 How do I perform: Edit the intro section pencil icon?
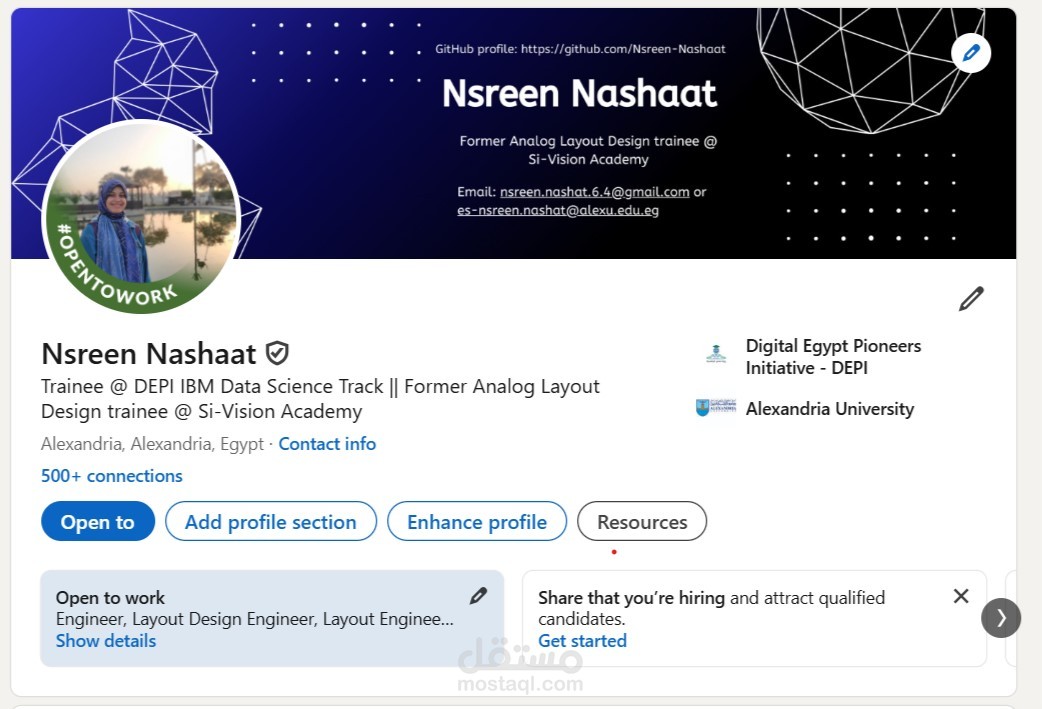pyautogui.click(x=969, y=298)
